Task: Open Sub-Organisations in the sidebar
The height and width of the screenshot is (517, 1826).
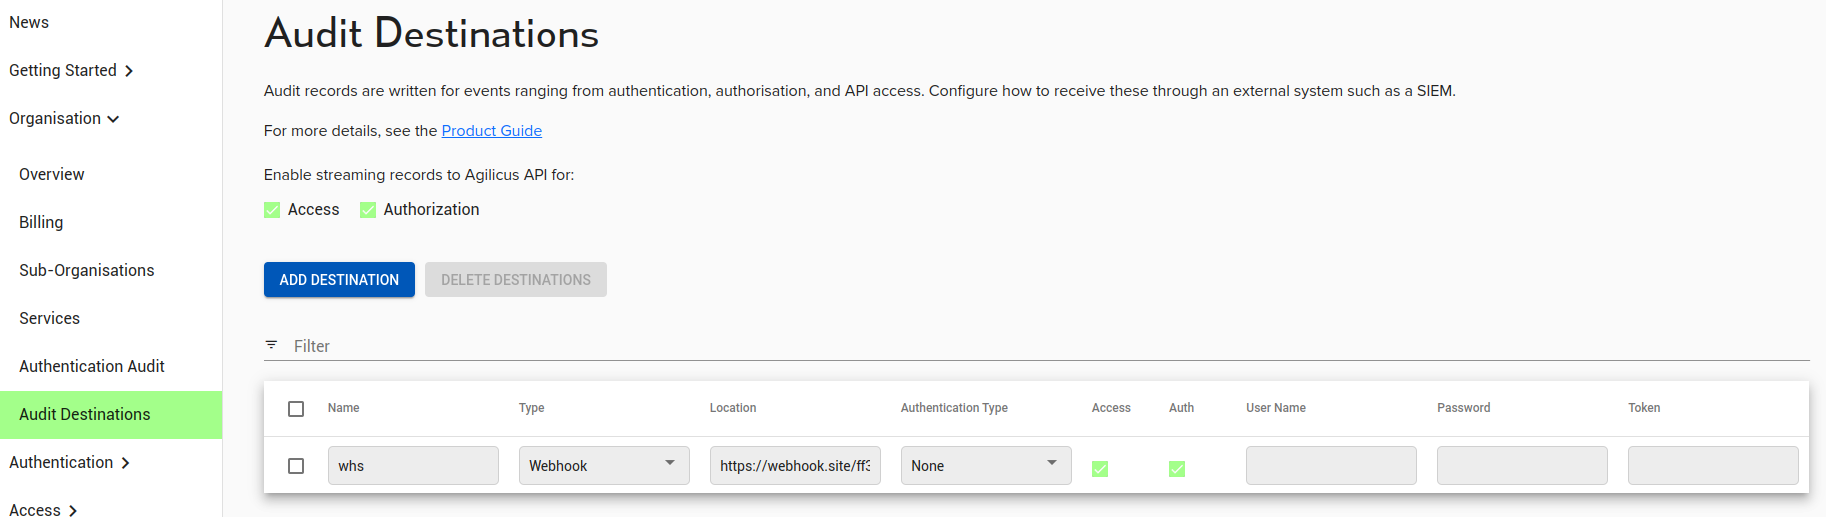Action: pos(87,270)
